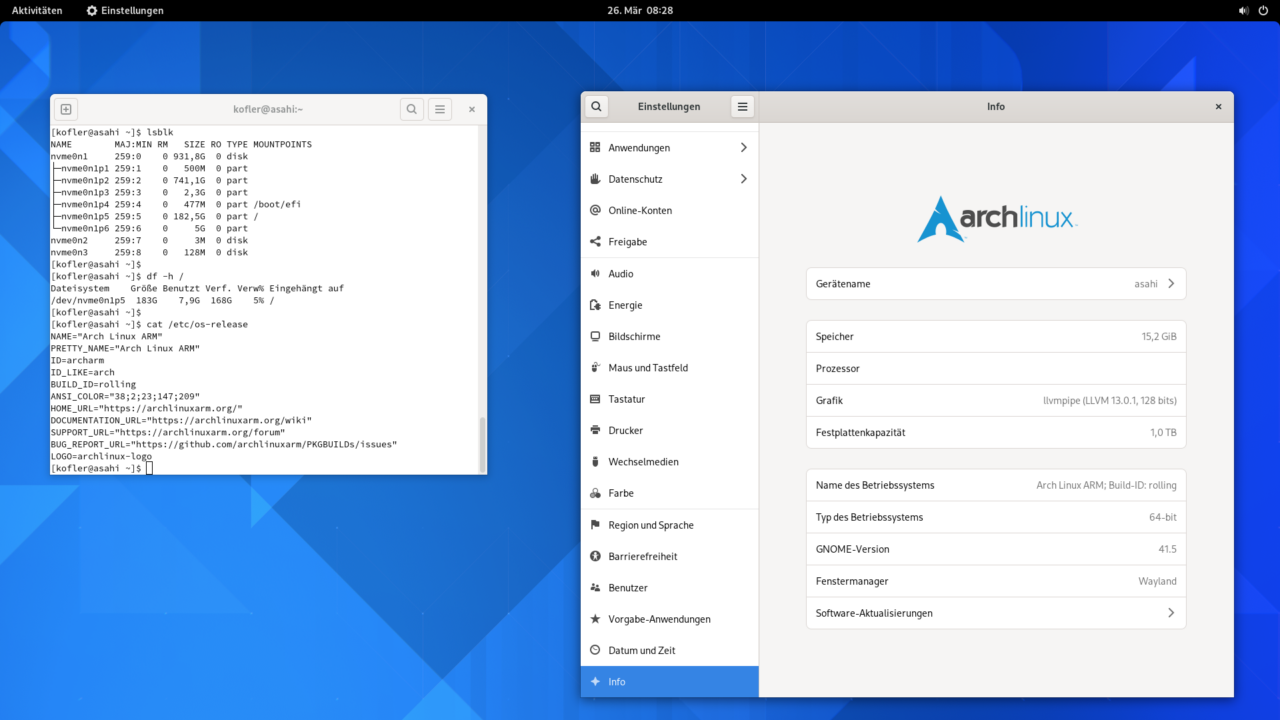This screenshot has height=720, width=1280.
Task: Select Datum und Zeit panel
Action: tap(669, 650)
